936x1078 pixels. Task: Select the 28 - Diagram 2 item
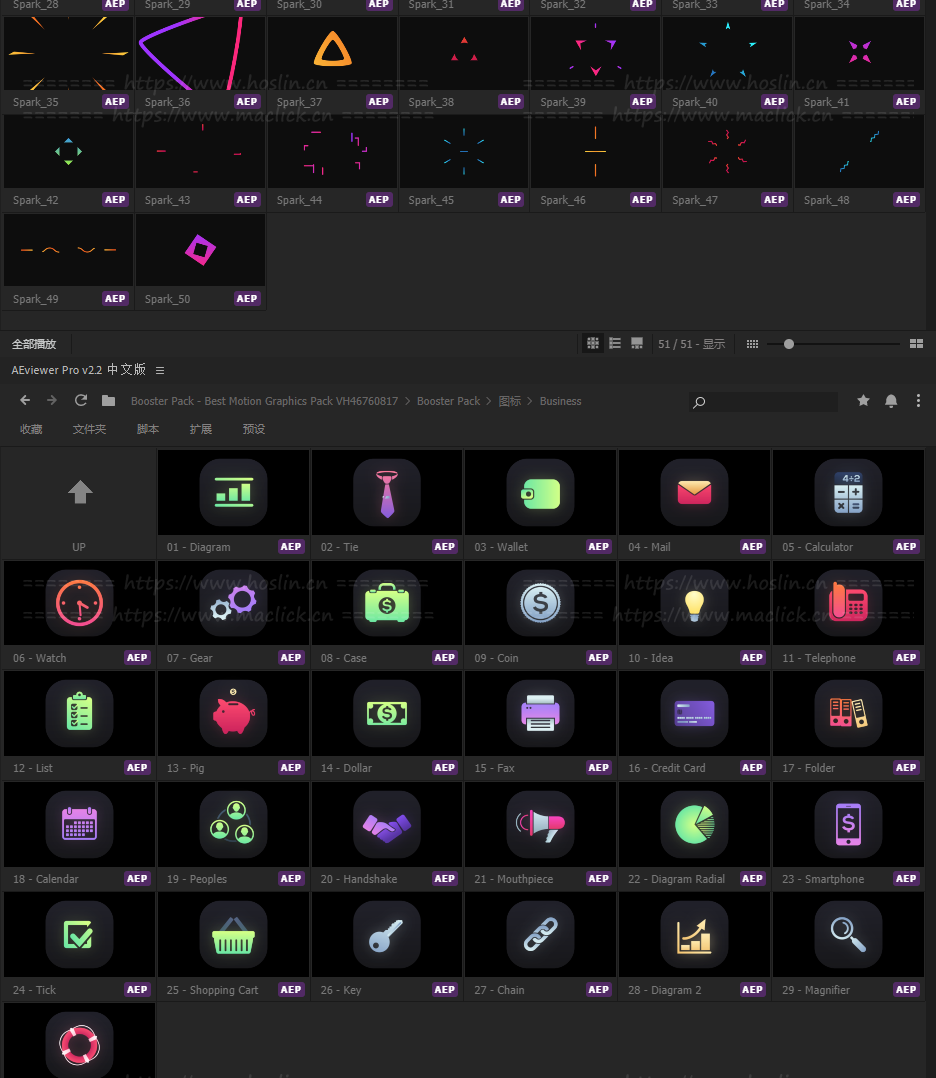click(694, 946)
